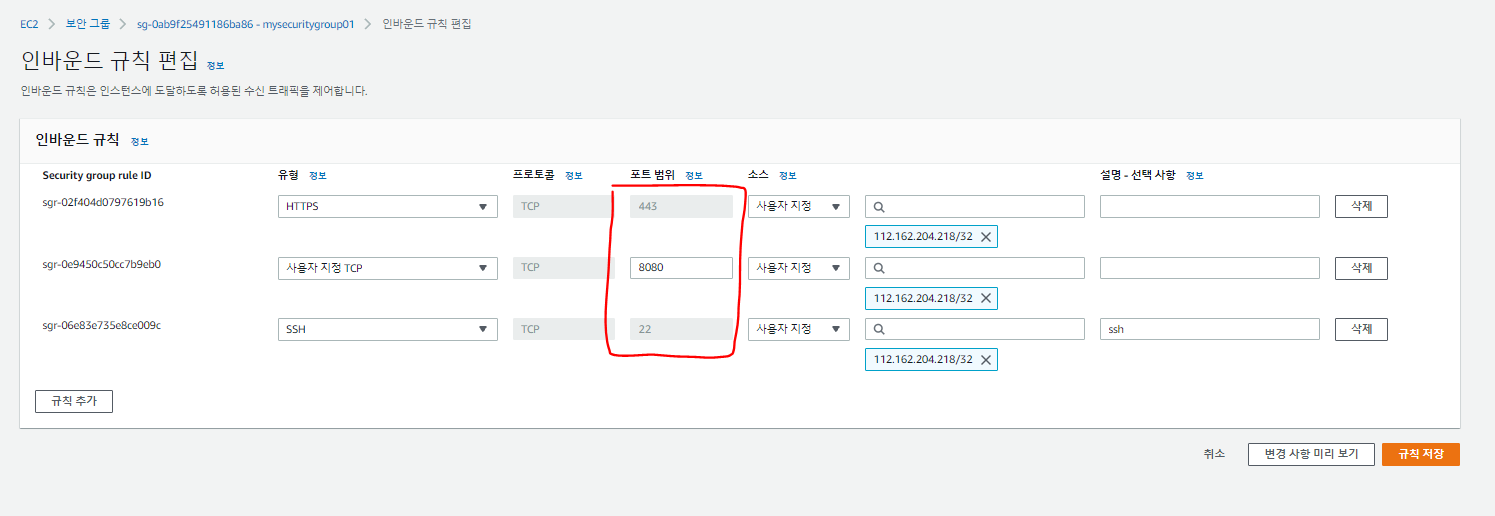Image resolution: width=1495 pixels, height=516 pixels.
Task: Focus description field containing ssh
Action: pos(1210,329)
